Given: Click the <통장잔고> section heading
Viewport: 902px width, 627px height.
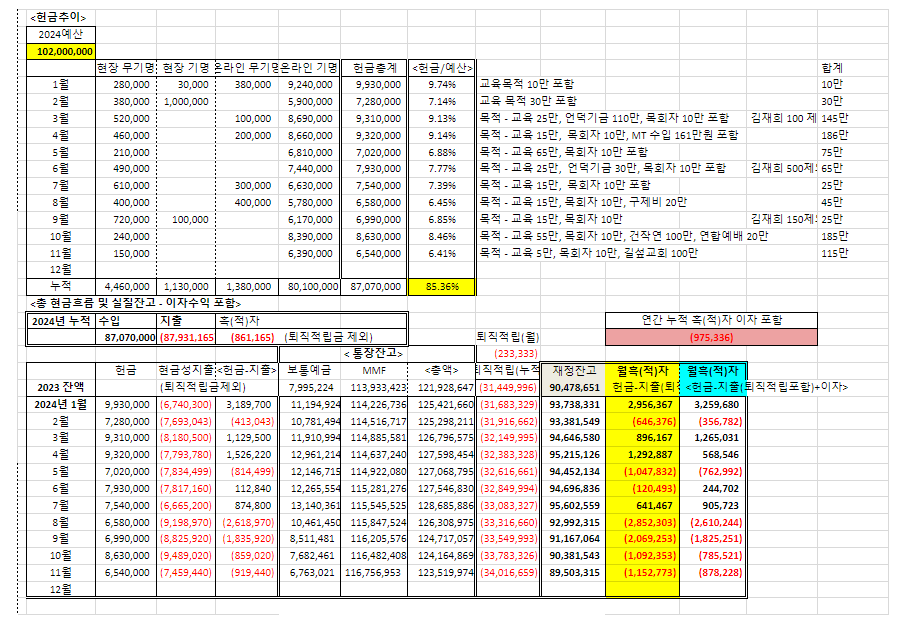Looking at the screenshot, I should pos(373,354).
